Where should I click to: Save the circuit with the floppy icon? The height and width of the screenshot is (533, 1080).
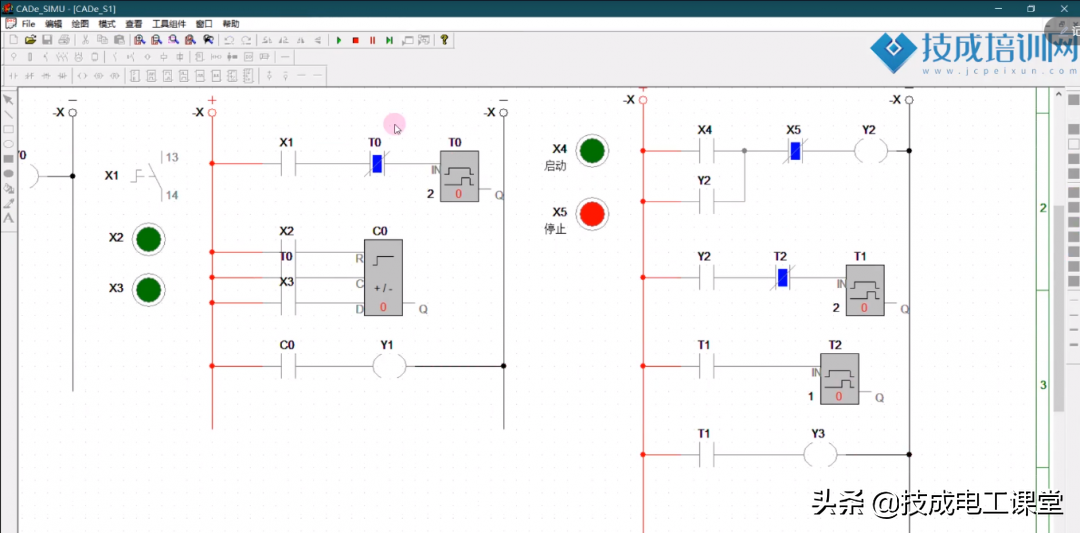(x=47, y=40)
